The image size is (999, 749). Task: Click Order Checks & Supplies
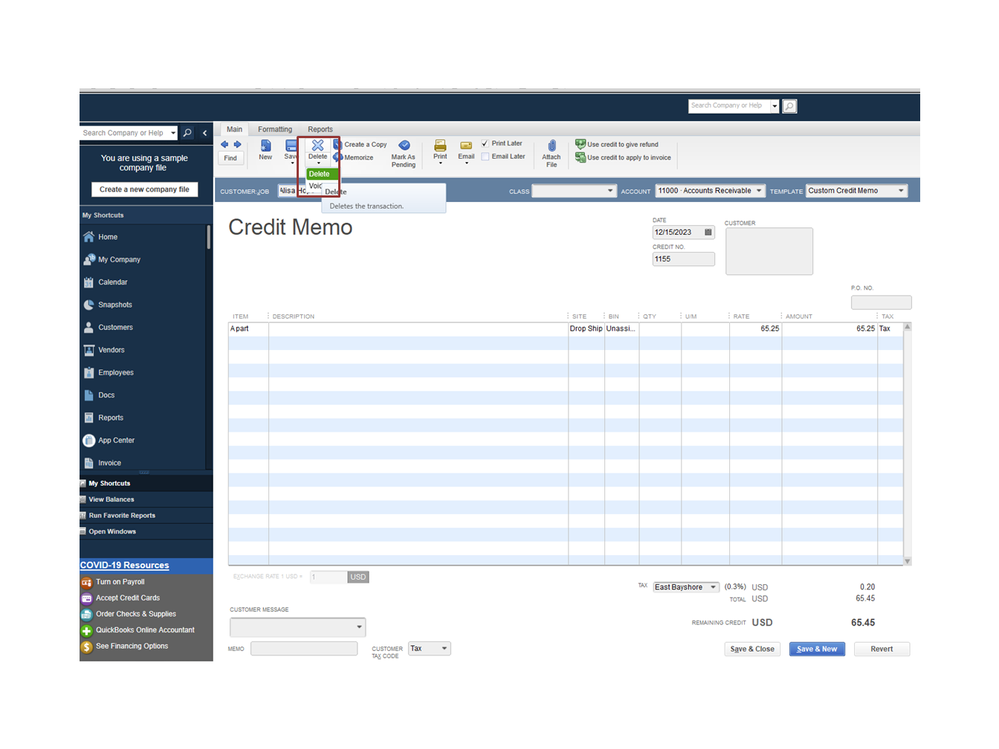coord(129,614)
